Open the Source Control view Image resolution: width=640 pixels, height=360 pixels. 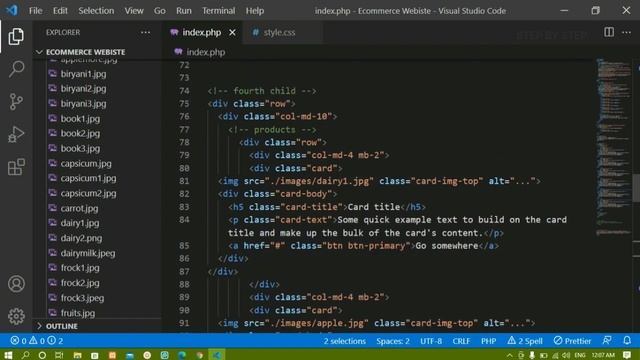point(16,102)
